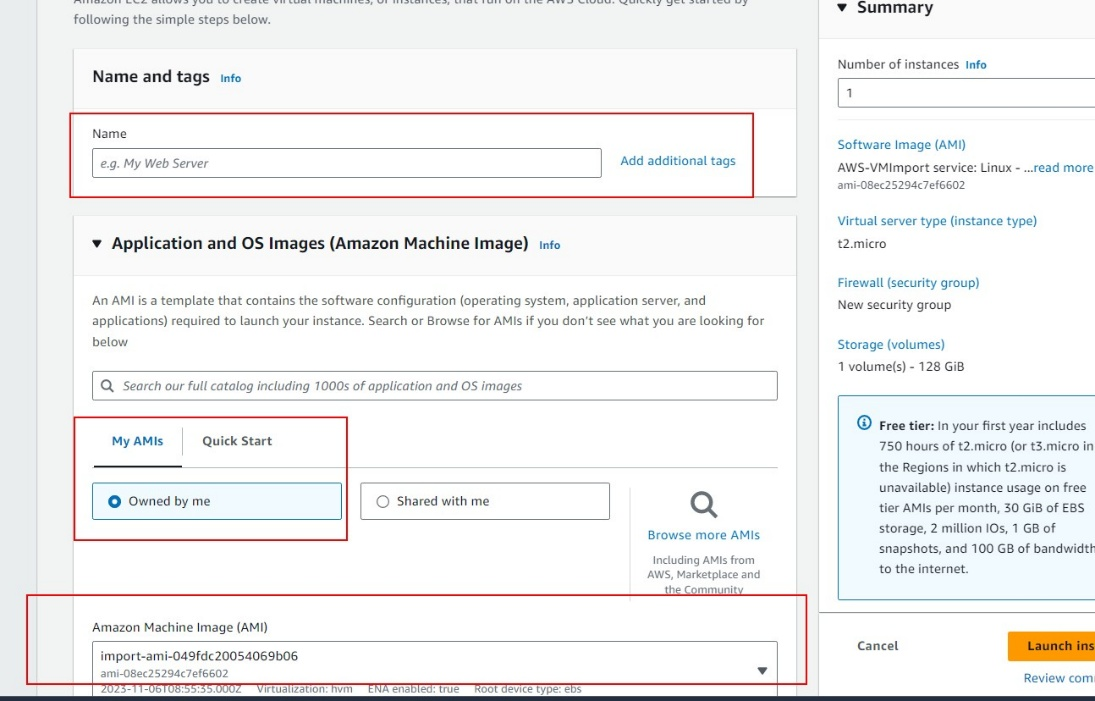Image resolution: width=1095 pixels, height=701 pixels.
Task: Click the search icon in AMI catalog field
Action: coord(107,386)
